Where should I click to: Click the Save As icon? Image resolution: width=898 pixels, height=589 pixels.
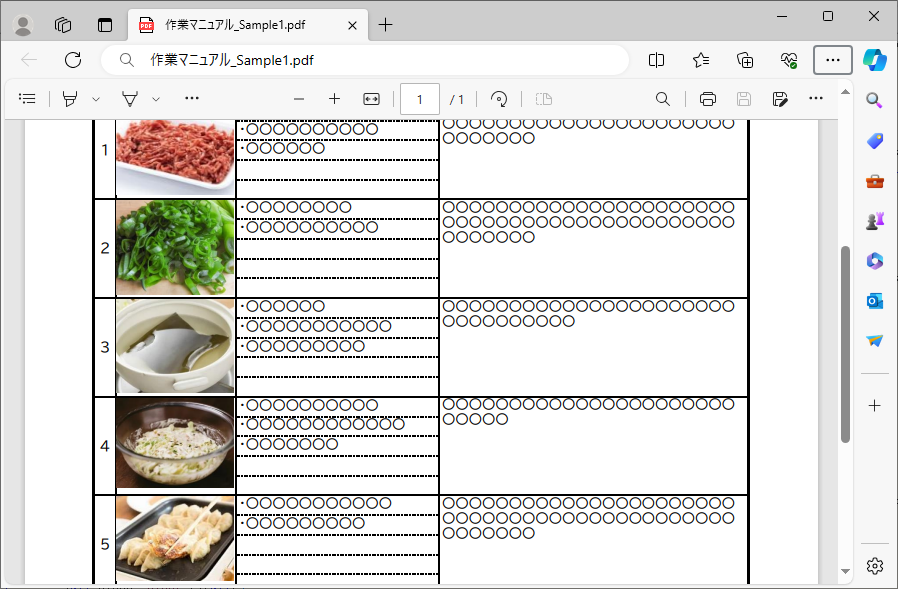point(780,99)
